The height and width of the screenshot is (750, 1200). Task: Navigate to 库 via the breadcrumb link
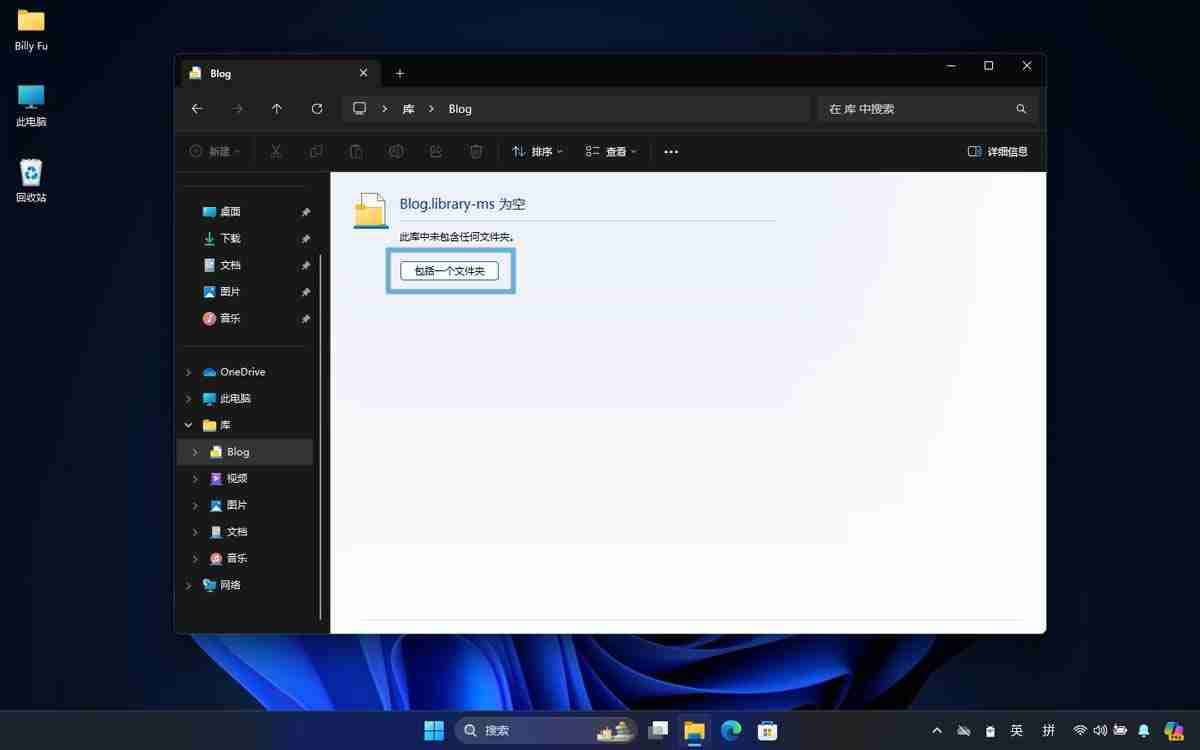click(408, 108)
